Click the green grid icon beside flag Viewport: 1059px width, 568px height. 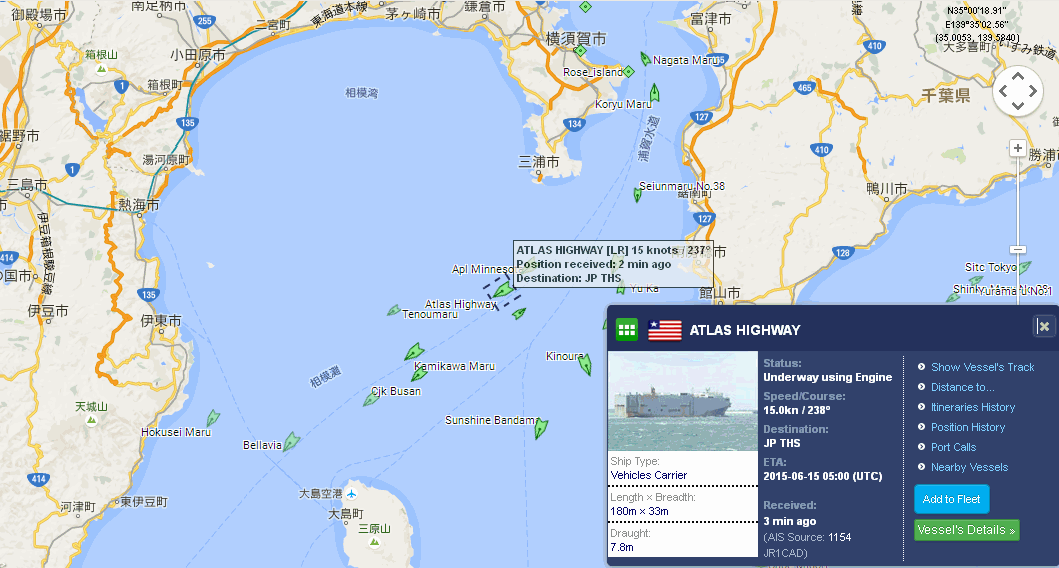627,330
